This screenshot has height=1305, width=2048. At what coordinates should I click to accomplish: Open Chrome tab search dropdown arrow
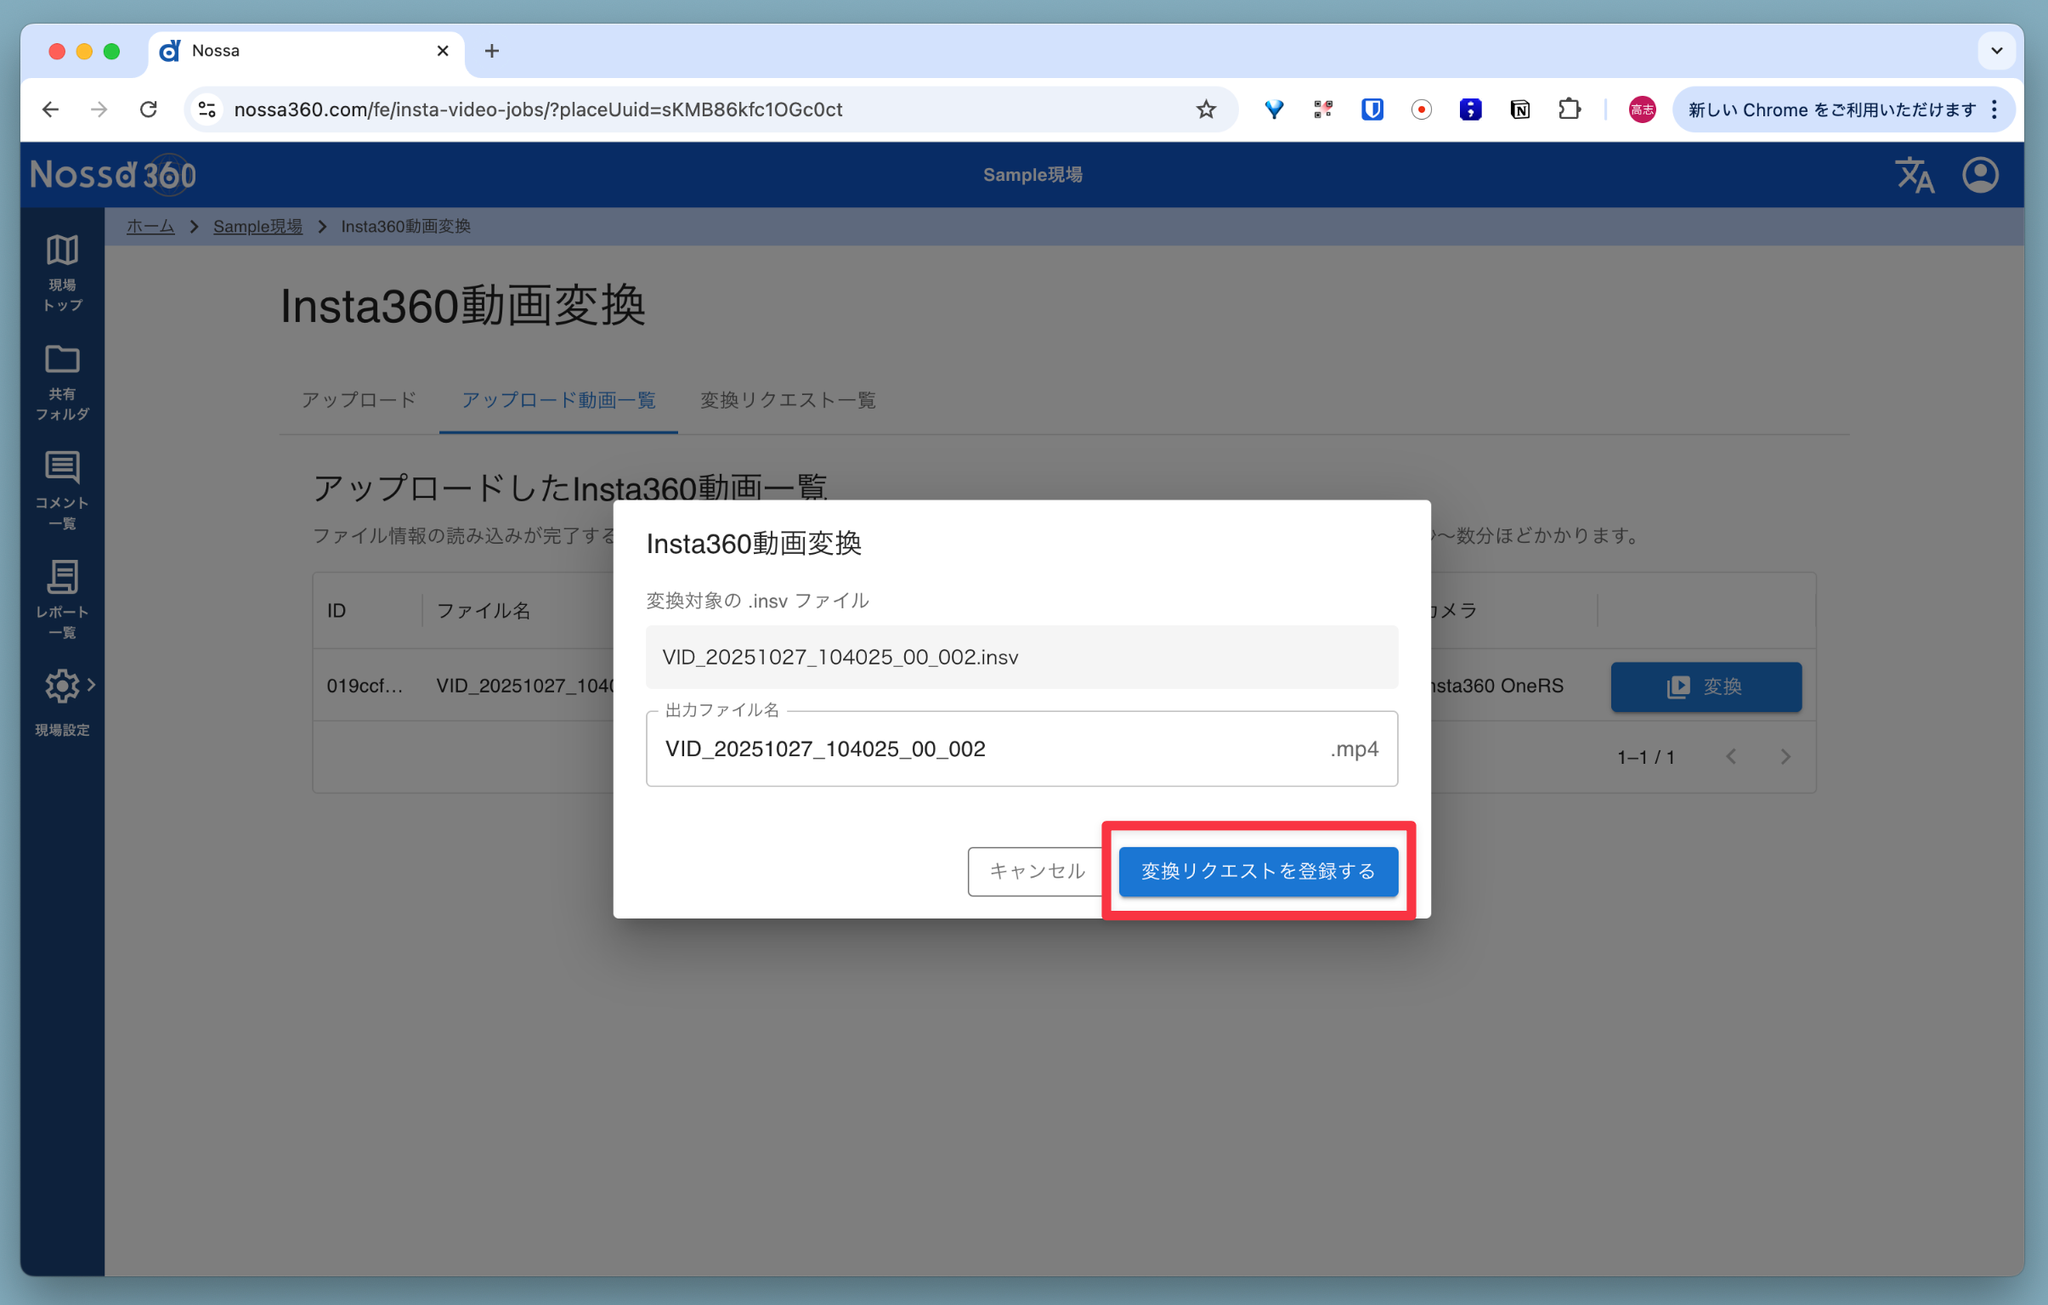[x=1996, y=51]
